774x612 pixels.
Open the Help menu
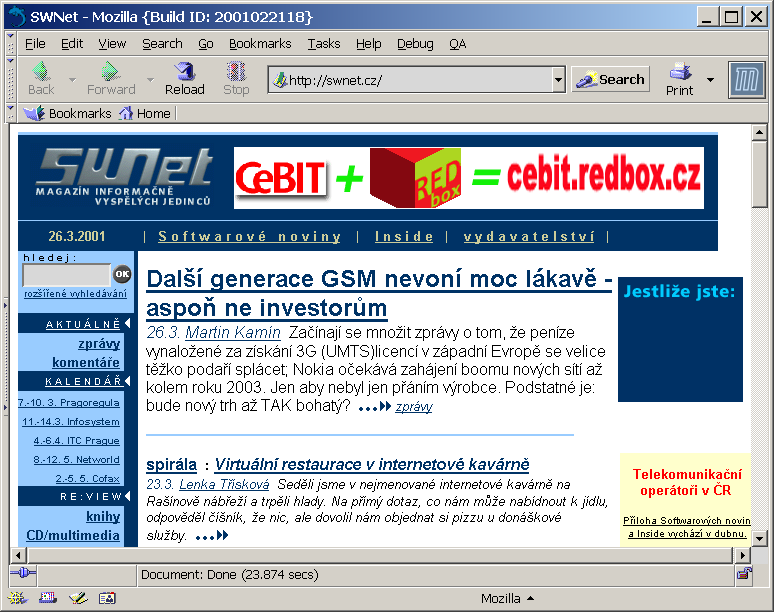click(x=369, y=44)
